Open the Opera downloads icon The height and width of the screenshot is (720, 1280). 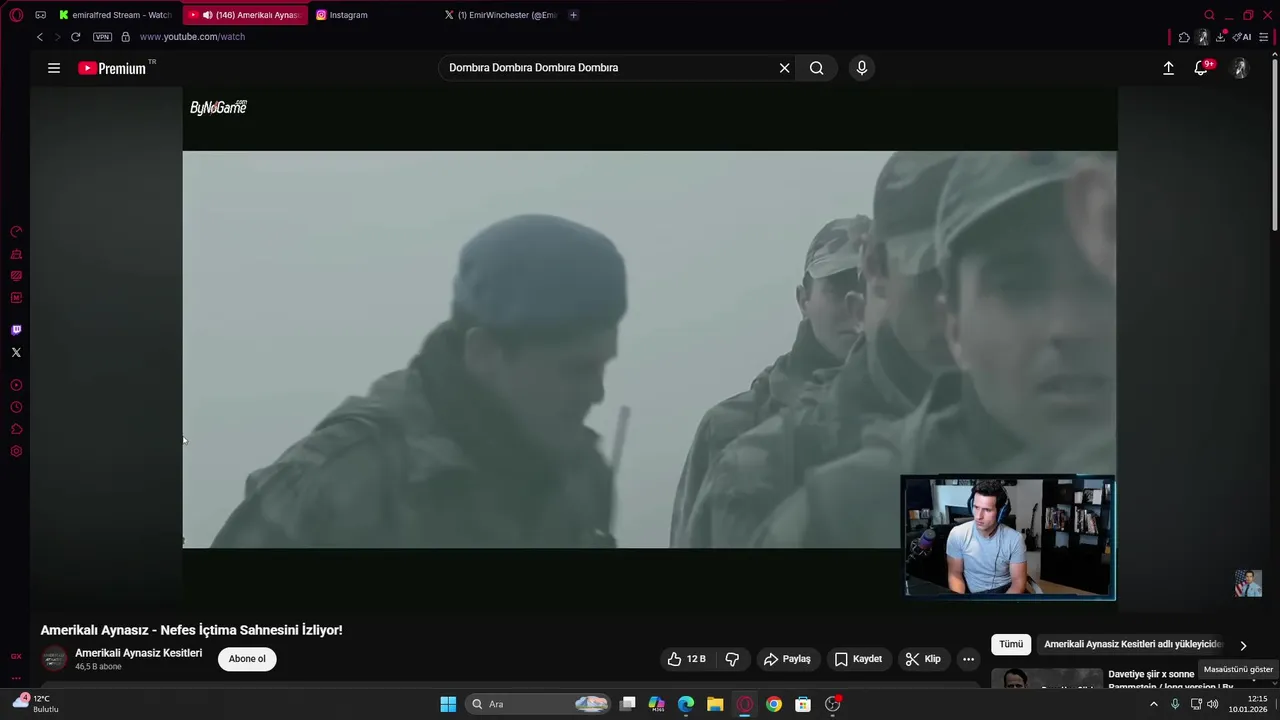[x=1220, y=37]
